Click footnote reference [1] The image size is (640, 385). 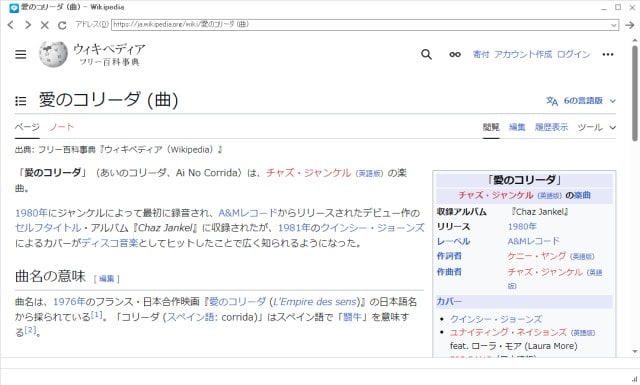click(x=96, y=314)
